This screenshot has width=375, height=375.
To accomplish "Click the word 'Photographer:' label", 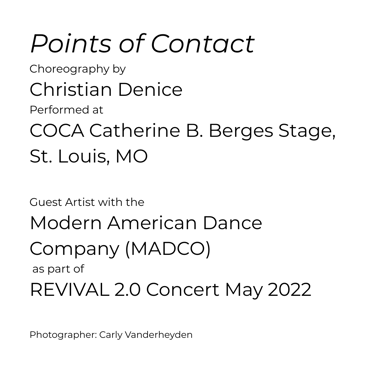I will coord(63,335).
